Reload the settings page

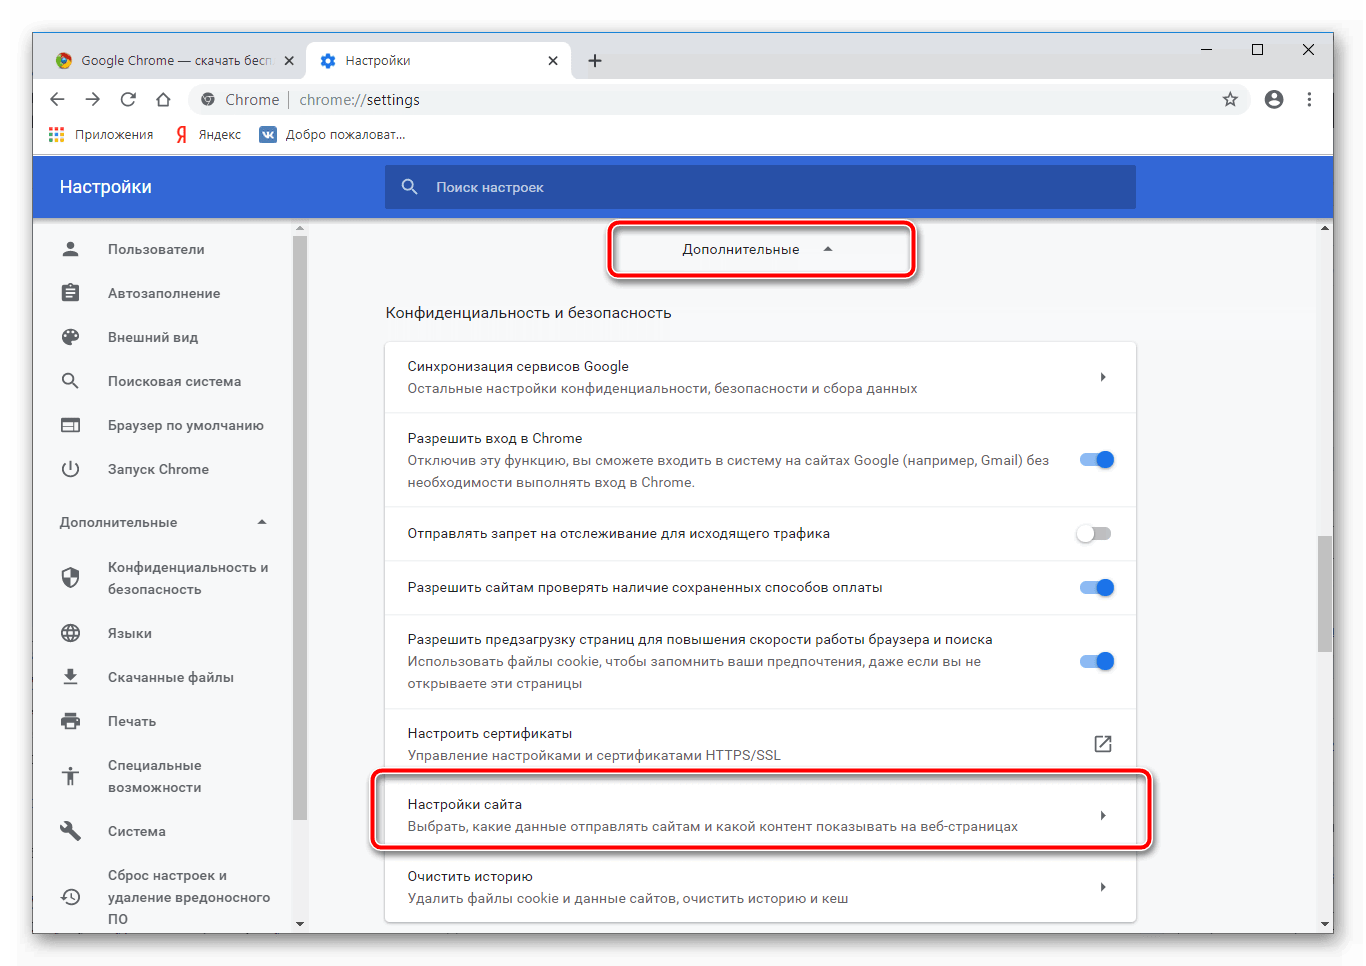pyautogui.click(x=128, y=99)
